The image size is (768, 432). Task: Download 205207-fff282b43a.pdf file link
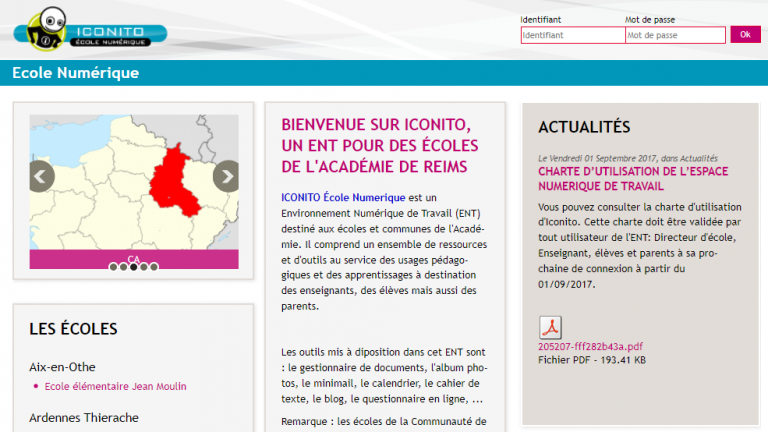point(590,346)
